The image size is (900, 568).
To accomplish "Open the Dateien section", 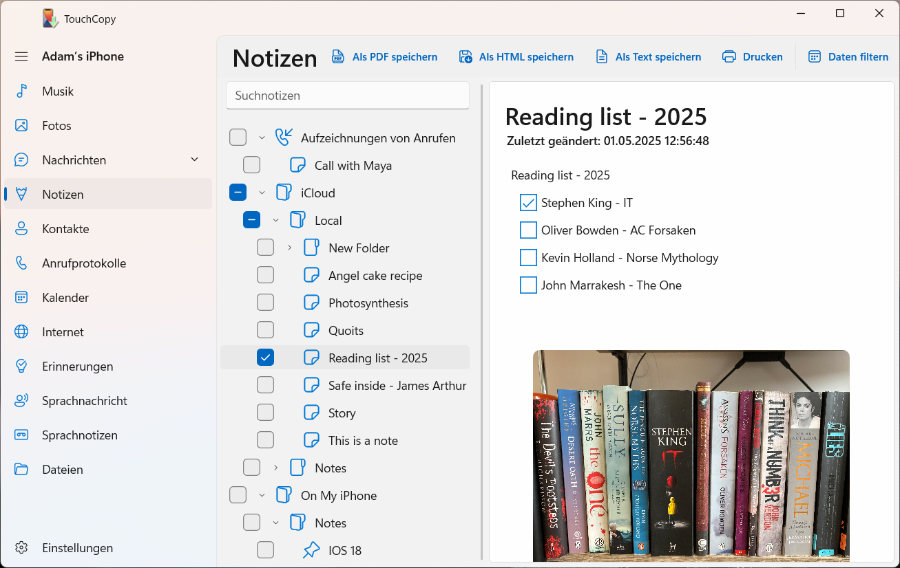I will pyautogui.click(x=108, y=469).
